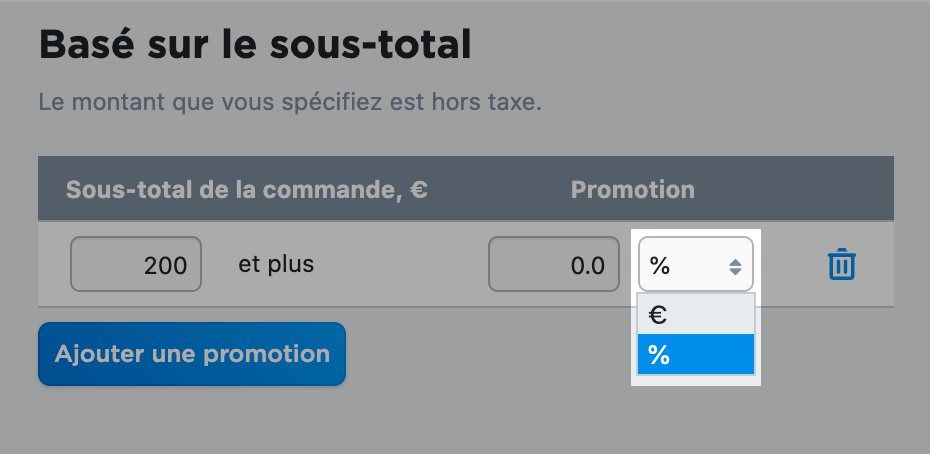Click the blue trash can in promotion row

841,264
